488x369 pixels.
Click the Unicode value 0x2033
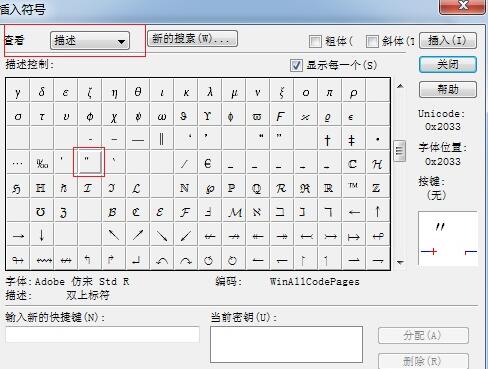(x=443, y=127)
